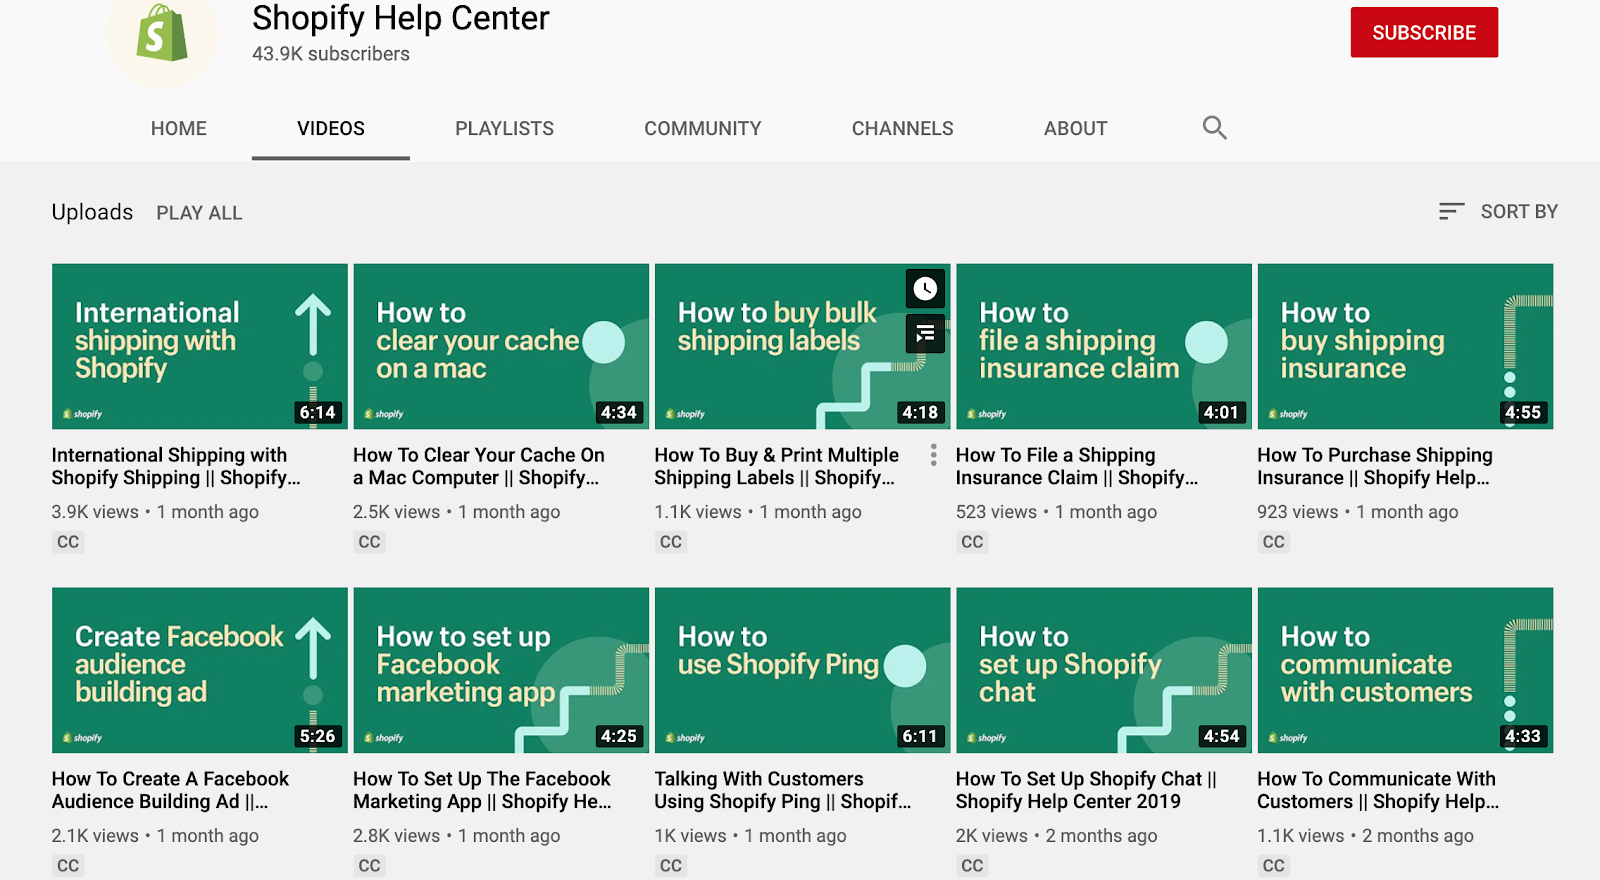
Task: Switch to the Channels tab
Action: (x=903, y=129)
